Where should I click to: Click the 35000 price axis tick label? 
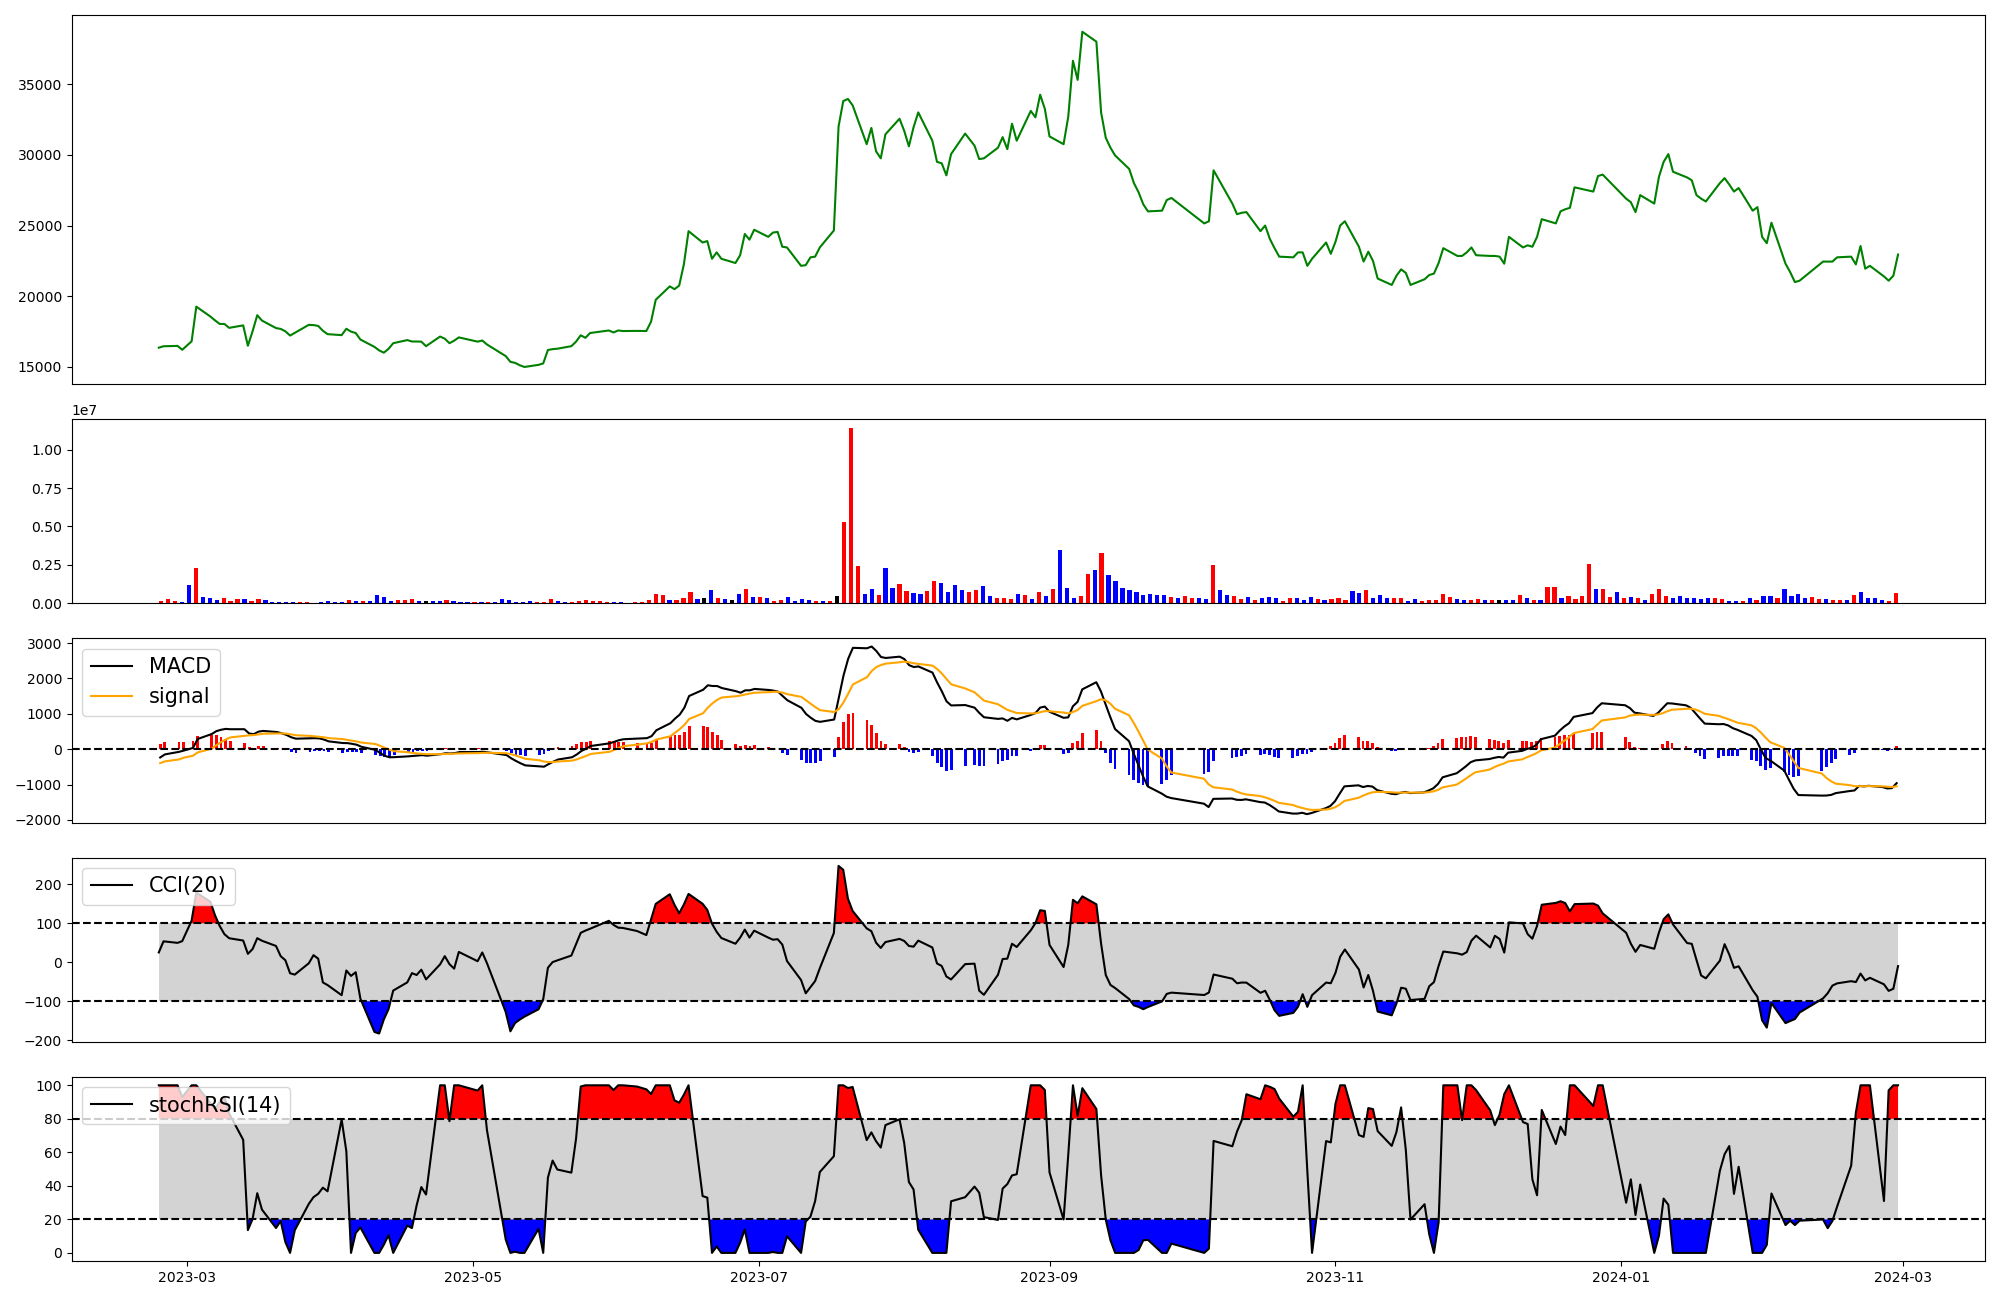(x=40, y=85)
